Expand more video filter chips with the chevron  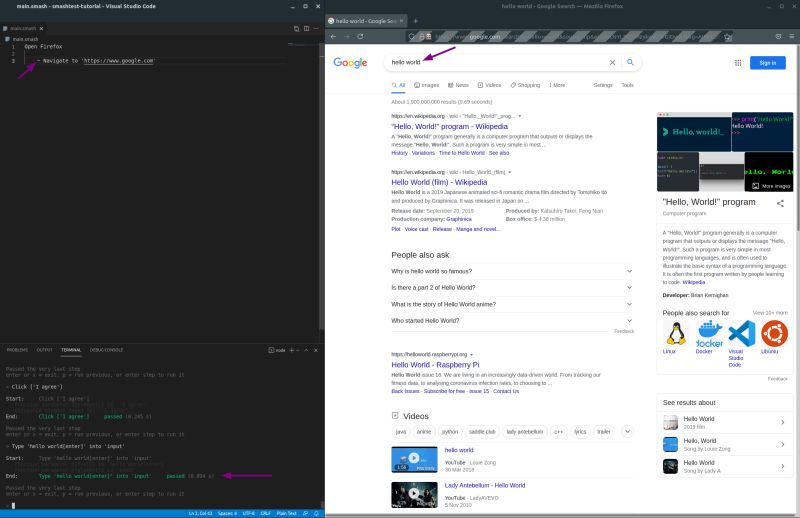(628, 432)
